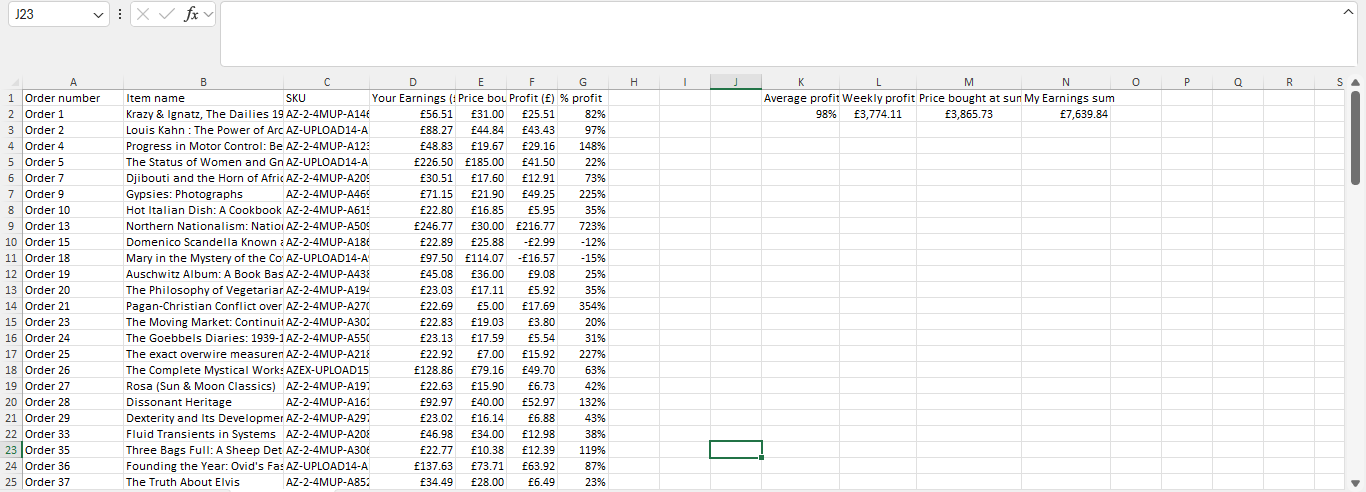Screen dimensions: 1366x492
Task: Select column D header
Action: coord(413,82)
